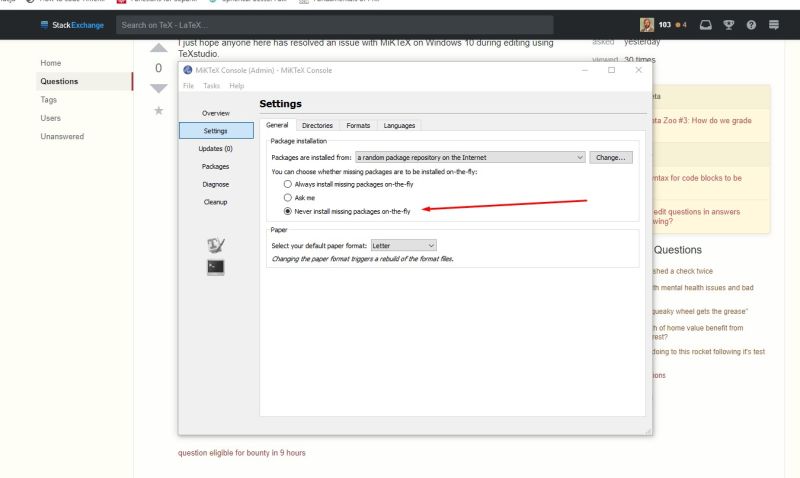Click 'question eligible for bounty in 9 hours'
Image resolution: width=800 pixels, height=478 pixels.
241,452
